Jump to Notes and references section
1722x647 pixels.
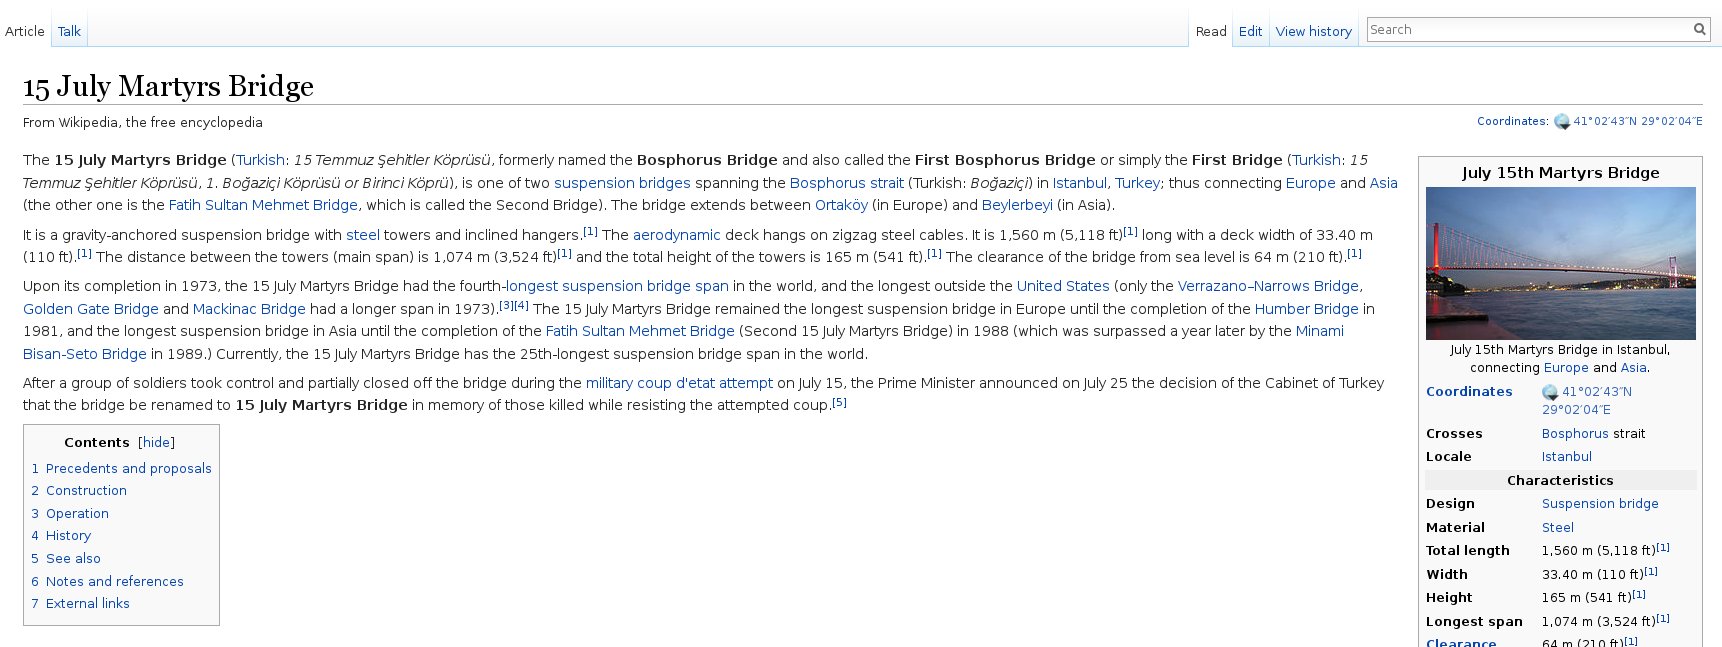tap(114, 581)
